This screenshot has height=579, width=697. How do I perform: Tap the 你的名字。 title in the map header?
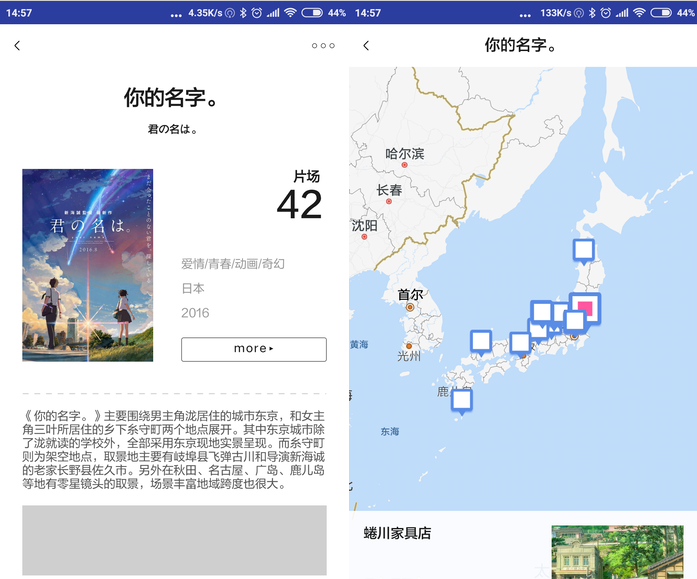click(x=520, y=46)
